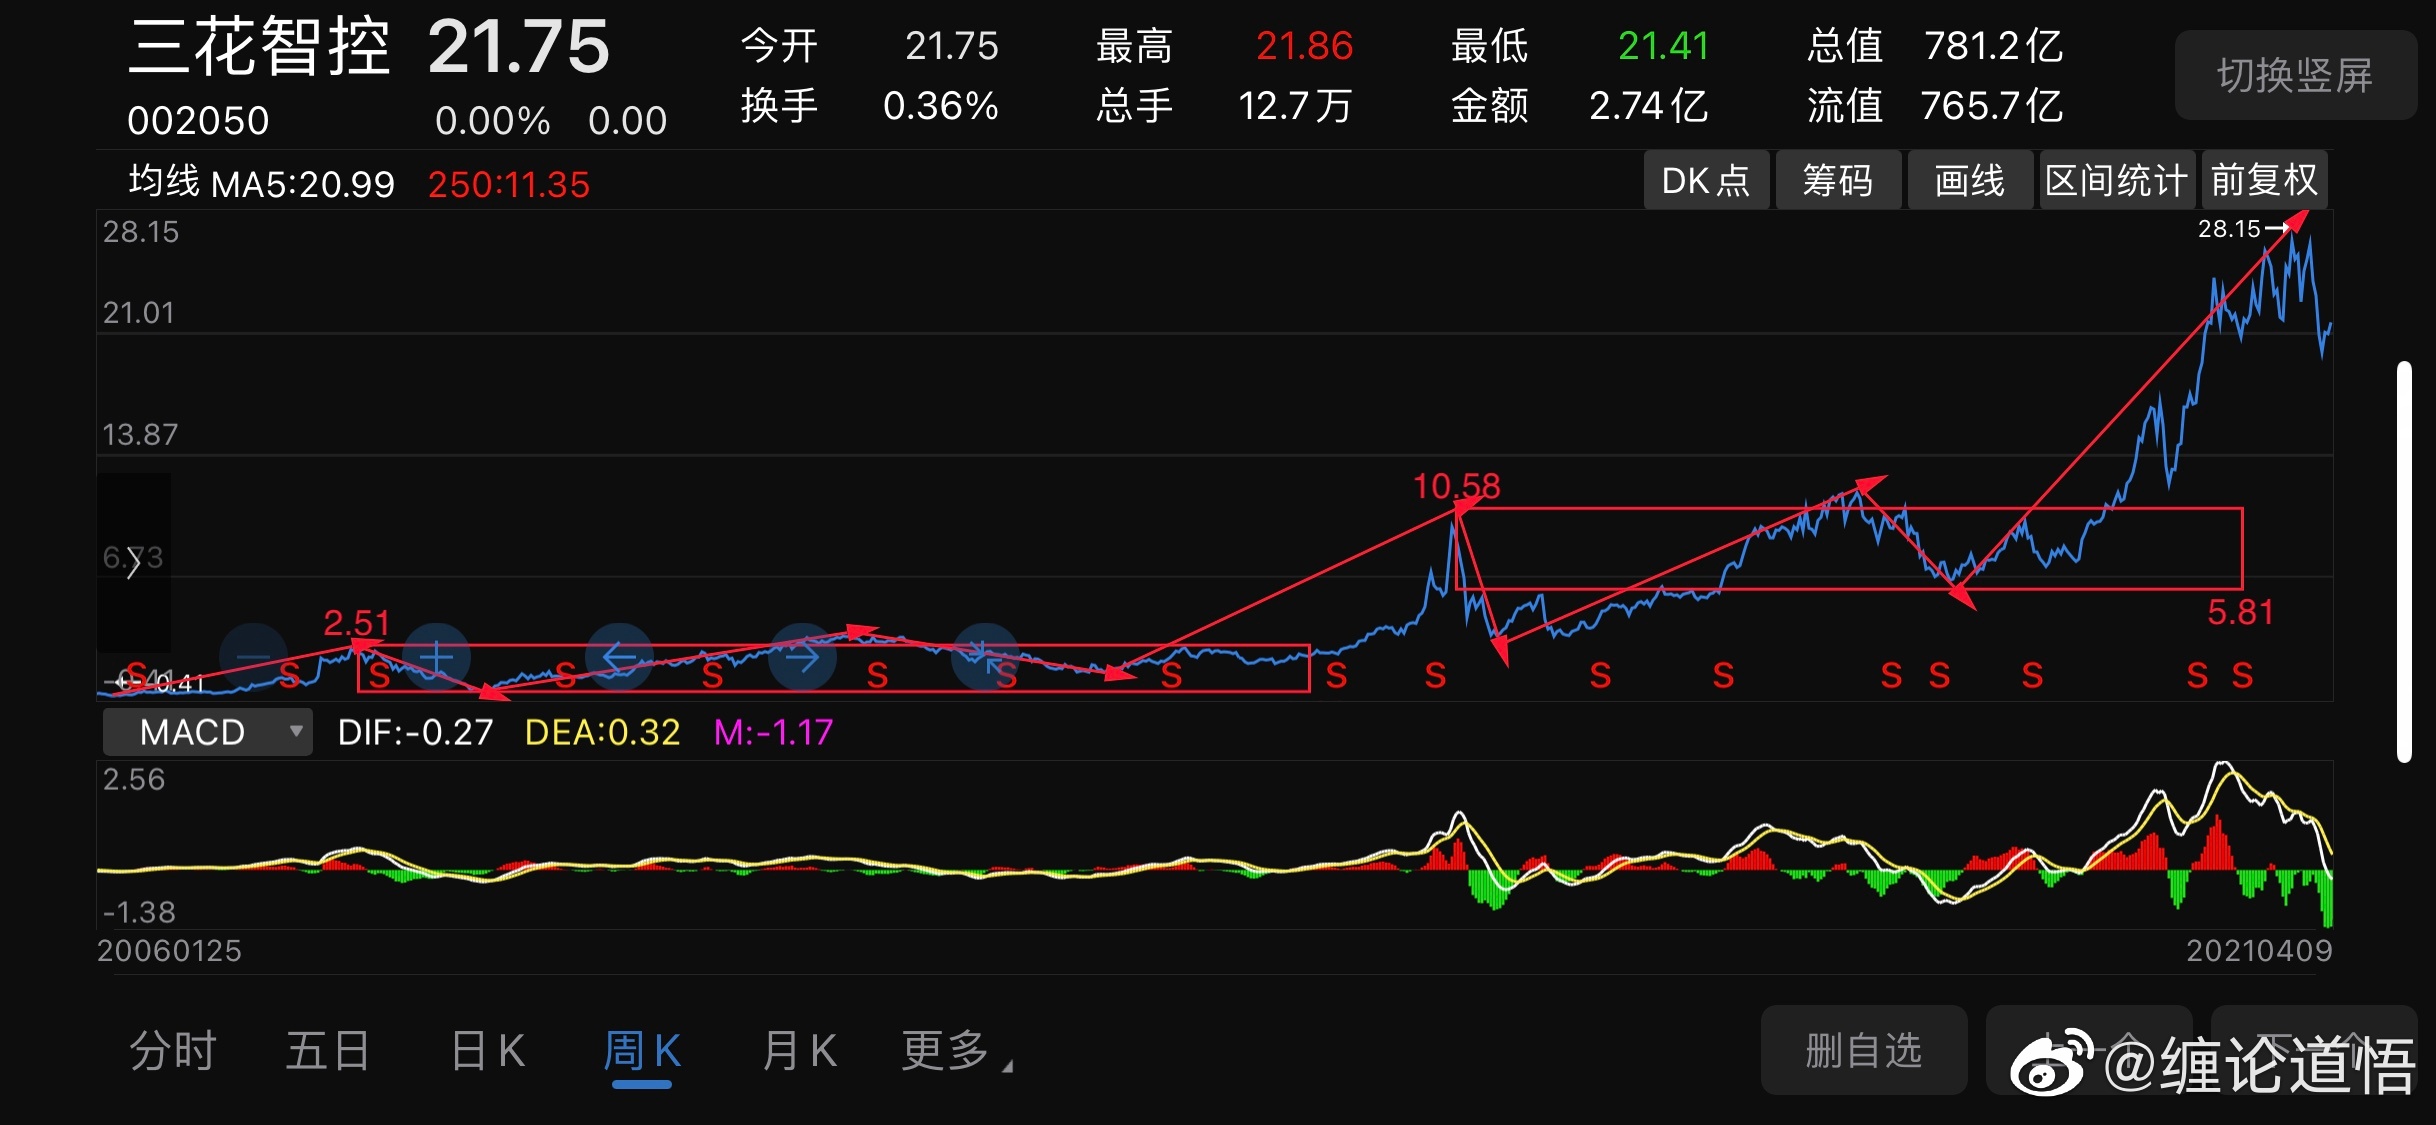The width and height of the screenshot is (2436, 1125).
Task: Zoom in chart with plus circle icon
Action: [x=436, y=657]
